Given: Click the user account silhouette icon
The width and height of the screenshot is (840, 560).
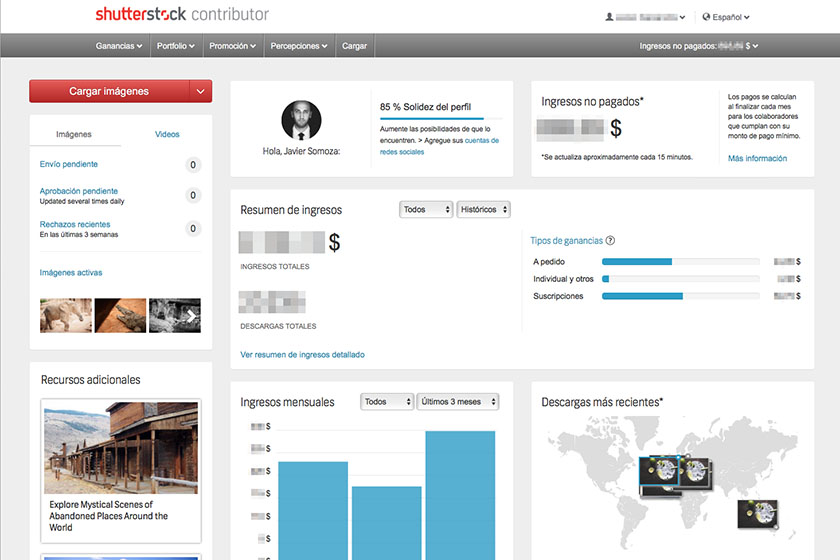Looking at the screenshot, I should tap(609, 17).
